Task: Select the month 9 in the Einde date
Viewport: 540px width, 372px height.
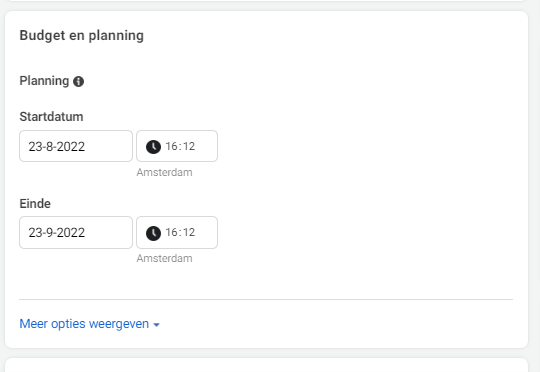Action: 50,233
